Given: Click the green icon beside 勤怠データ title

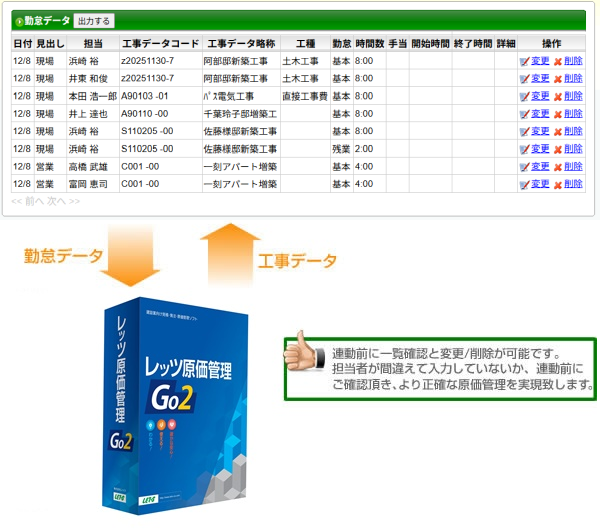Looking at the screenshot, I should coord(18,20).
